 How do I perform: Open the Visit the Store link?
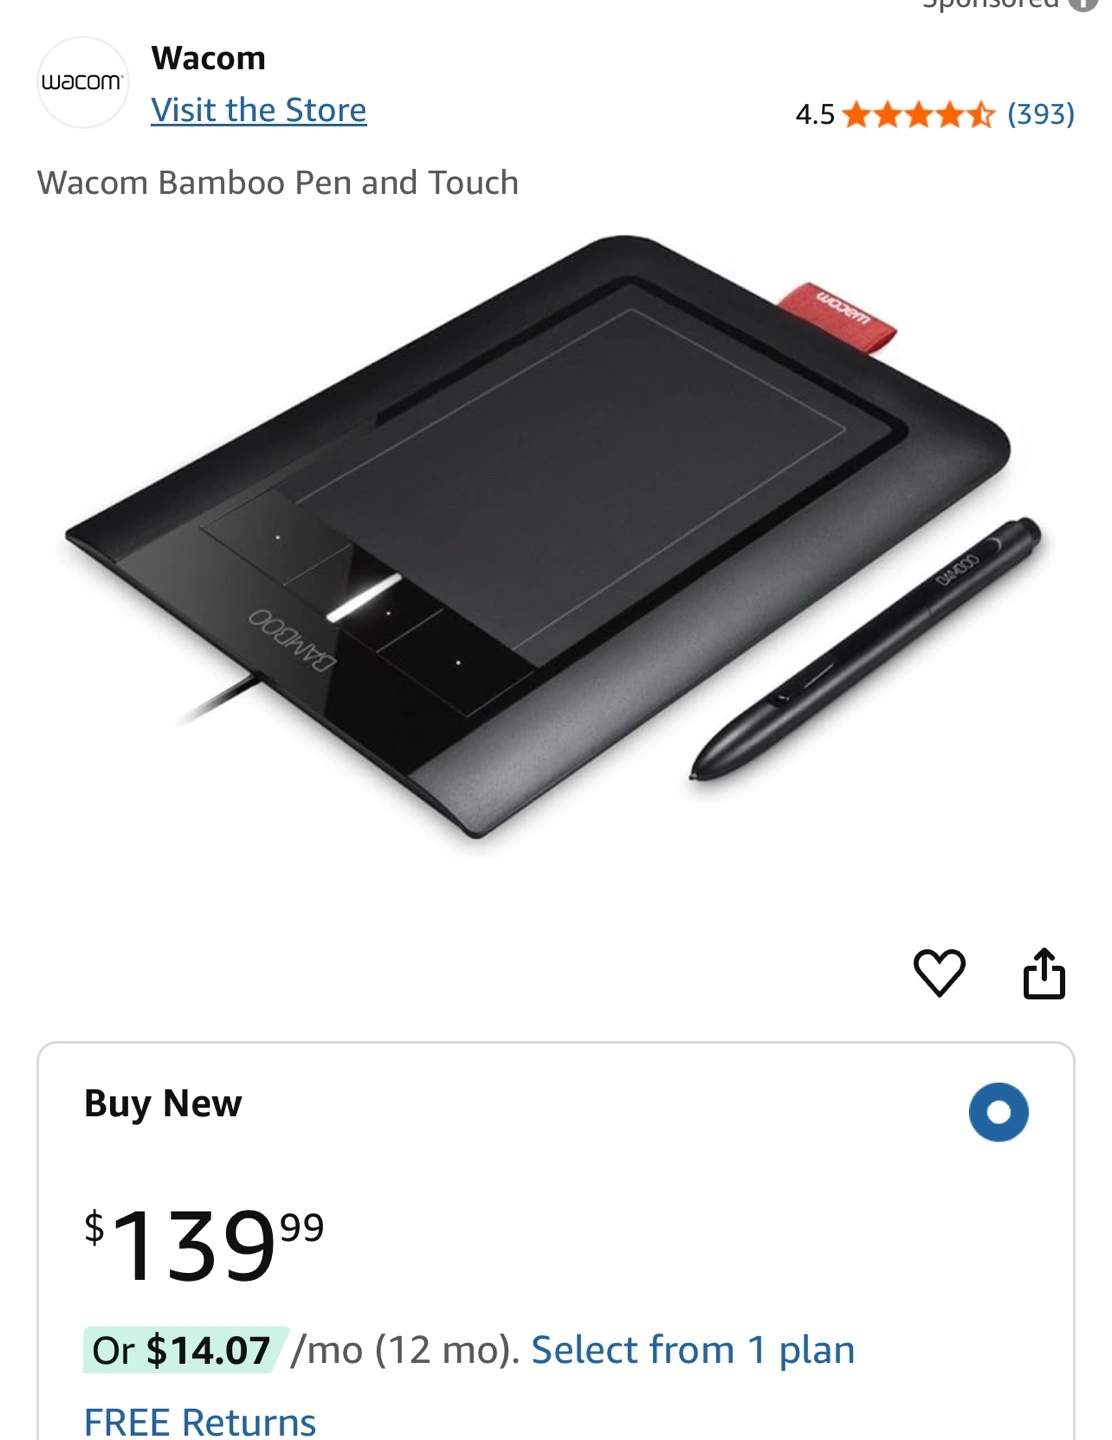tap(259, 110)
